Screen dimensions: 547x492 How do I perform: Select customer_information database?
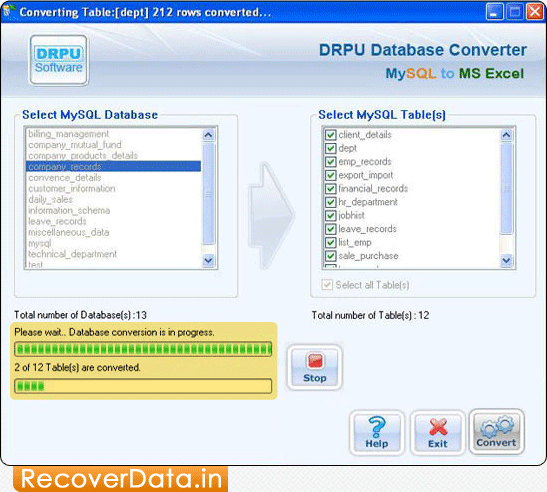tap(113, 188)
